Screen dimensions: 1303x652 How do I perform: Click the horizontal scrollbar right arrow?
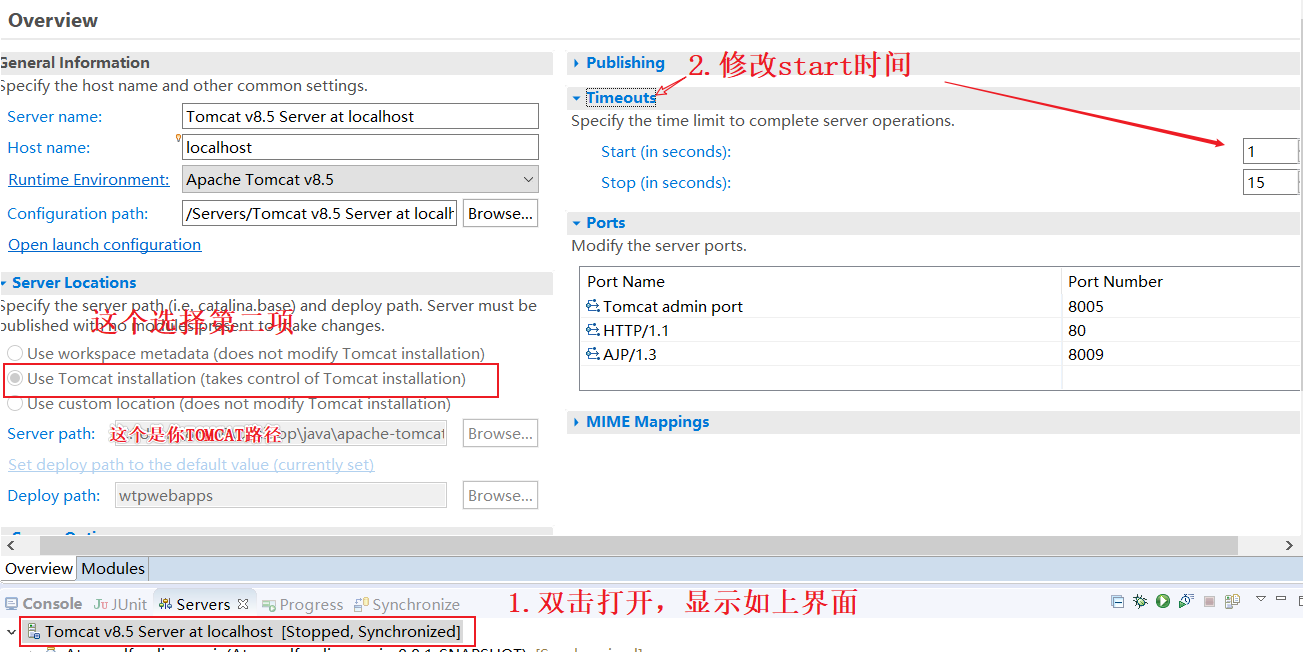coord(1290,545)
